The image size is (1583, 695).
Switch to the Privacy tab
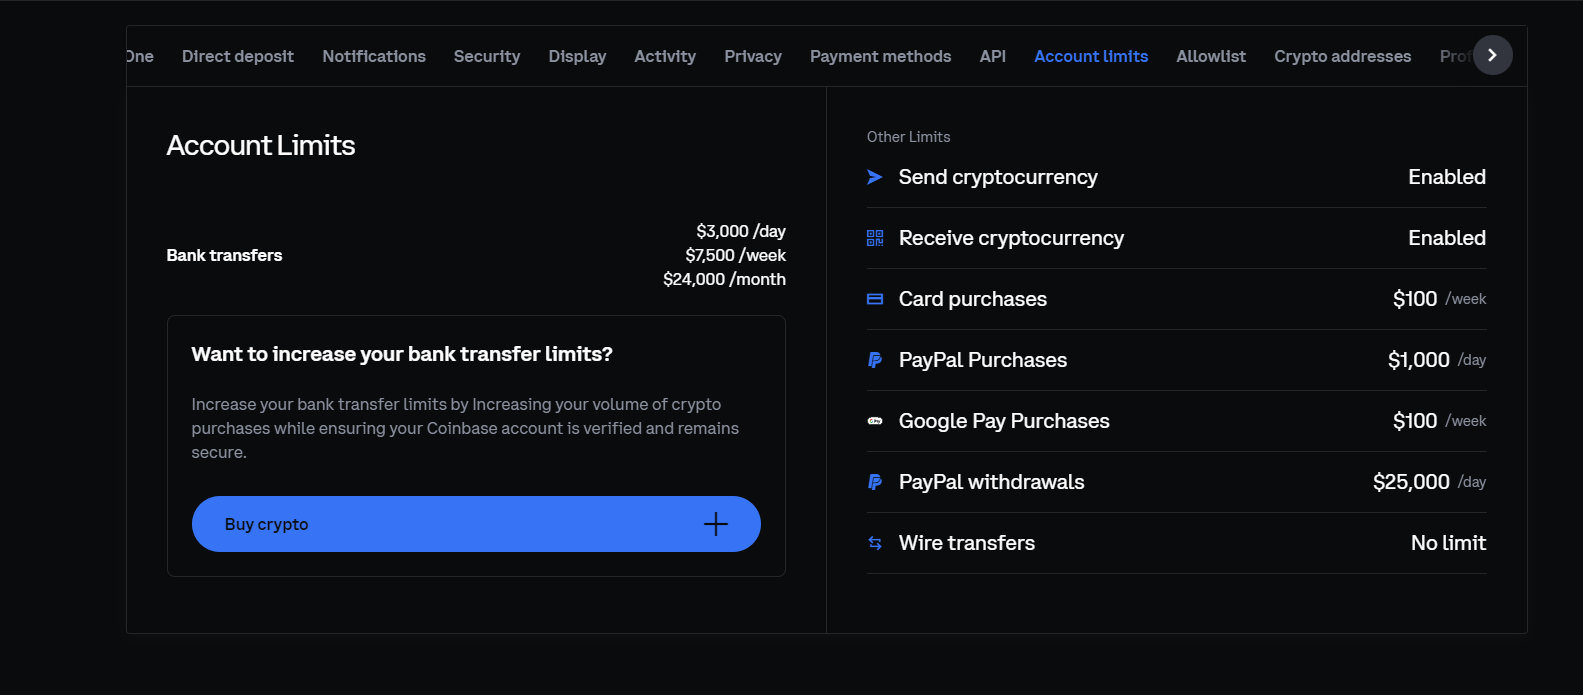pyautogui.click(x=753, y=56)
